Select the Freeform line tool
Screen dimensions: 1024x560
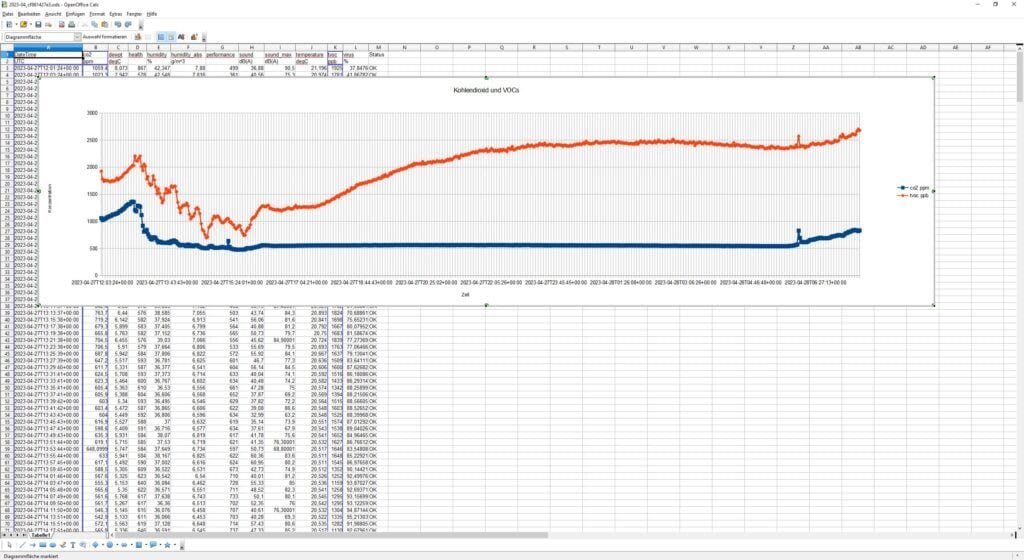coord(63,545)
